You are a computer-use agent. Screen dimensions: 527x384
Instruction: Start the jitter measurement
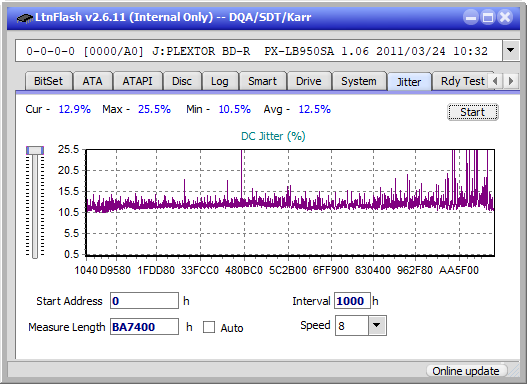pos(473,112)
